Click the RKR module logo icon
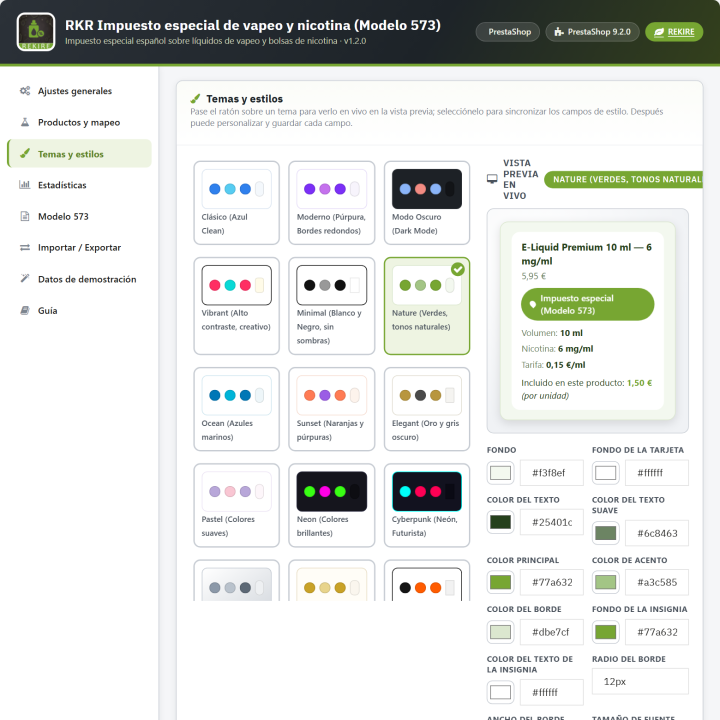 (36, 32)
